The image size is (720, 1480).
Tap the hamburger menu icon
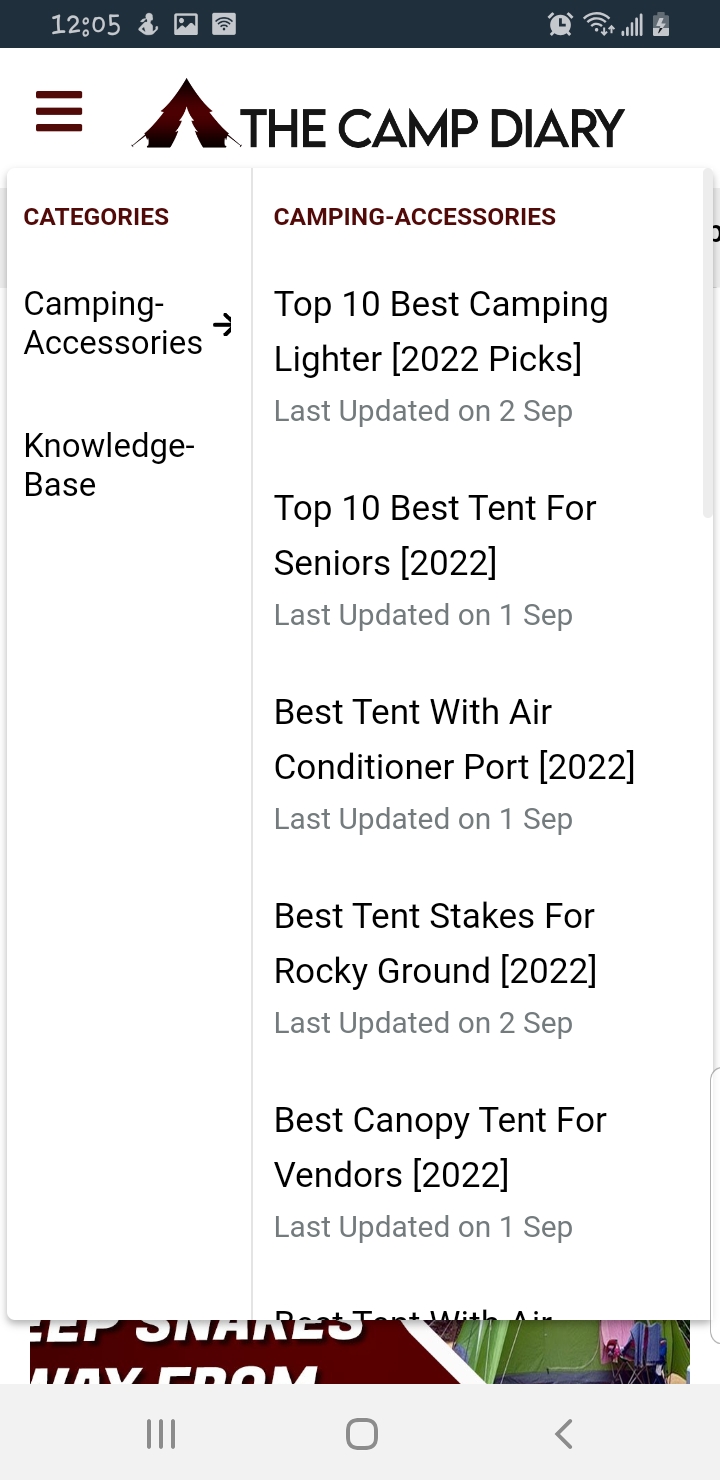click(x=59, y=111)
